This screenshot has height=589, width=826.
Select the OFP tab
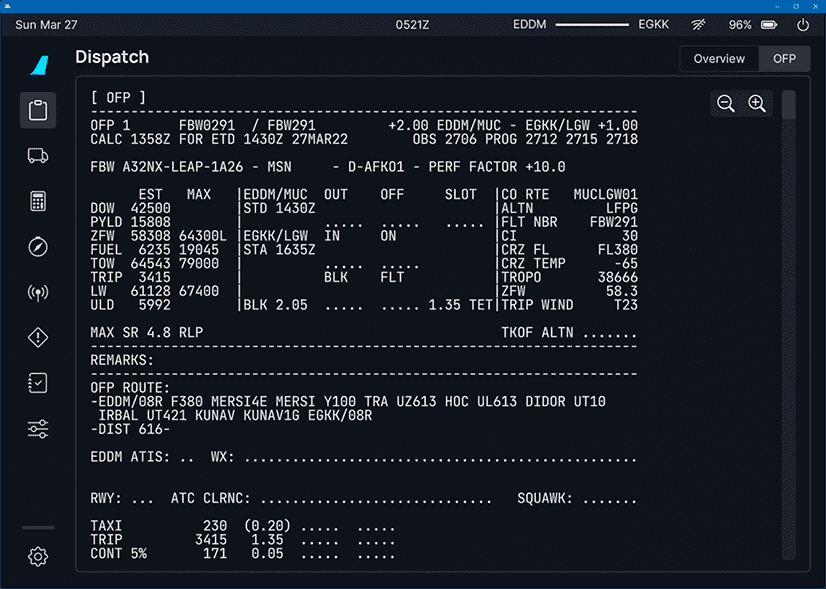pos(784,59)
